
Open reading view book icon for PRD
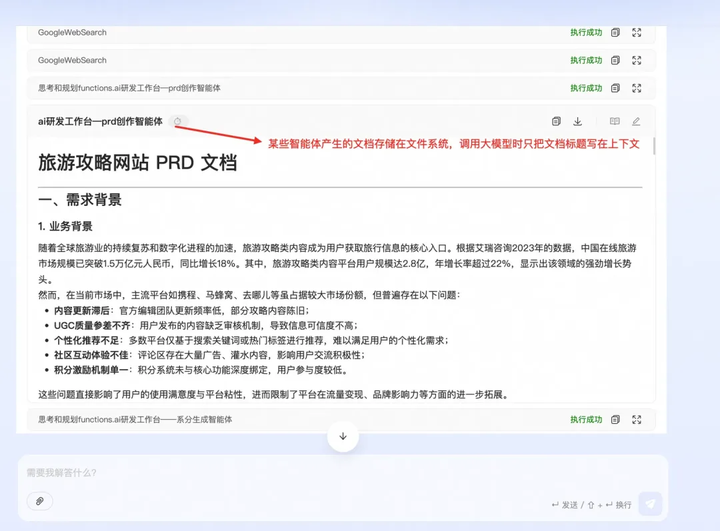point(614,121)
